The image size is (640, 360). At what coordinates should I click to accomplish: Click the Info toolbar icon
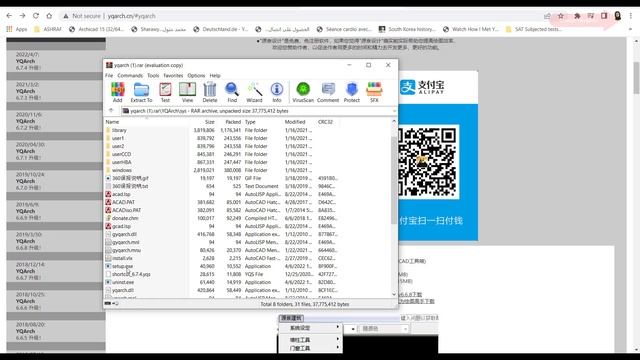click(x=277, y=92)
